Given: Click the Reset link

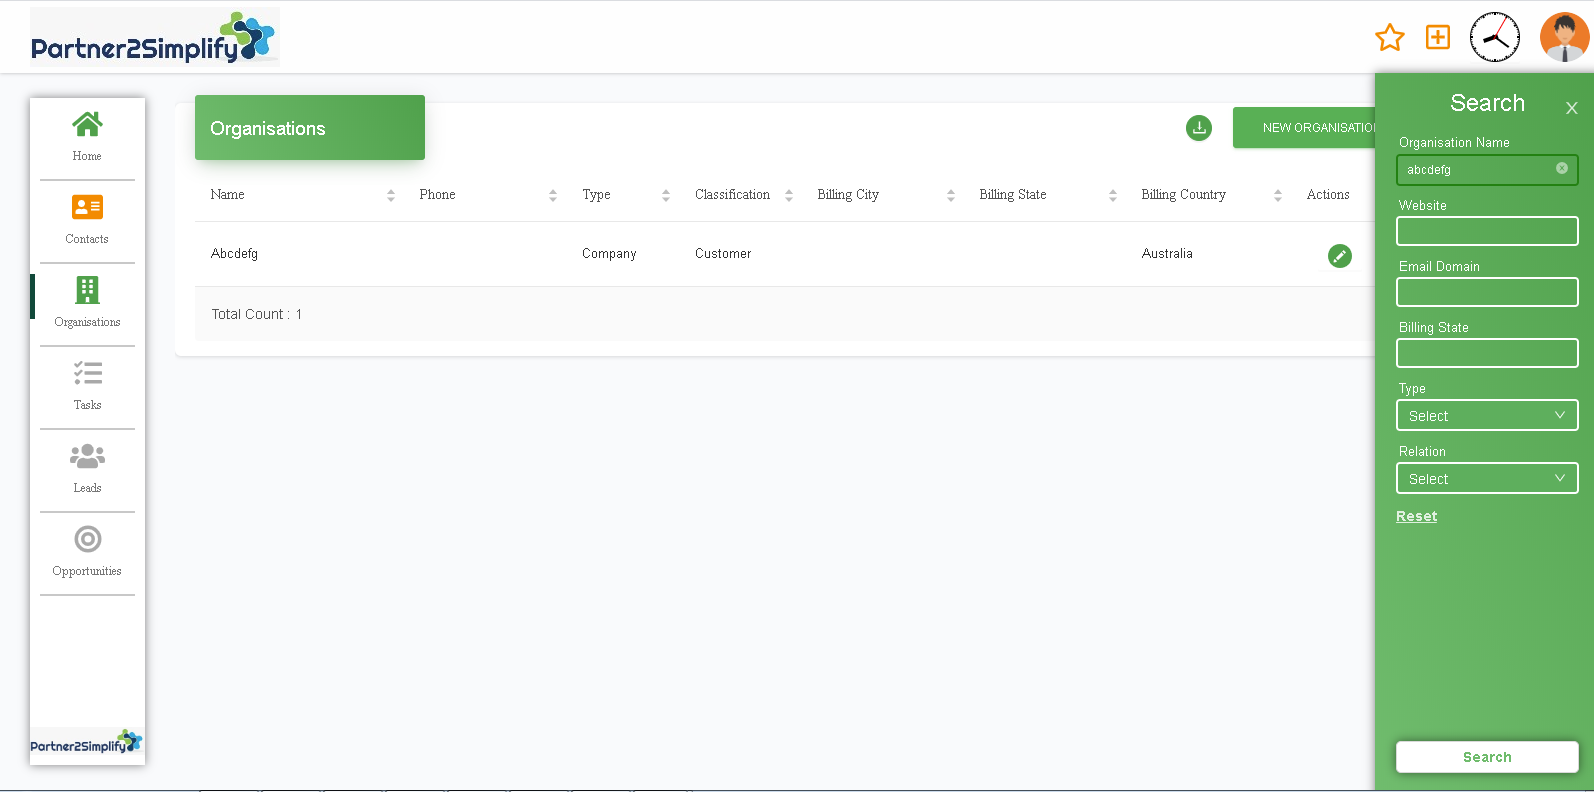Looking at the screenshot, I should tap(1416, 516).
